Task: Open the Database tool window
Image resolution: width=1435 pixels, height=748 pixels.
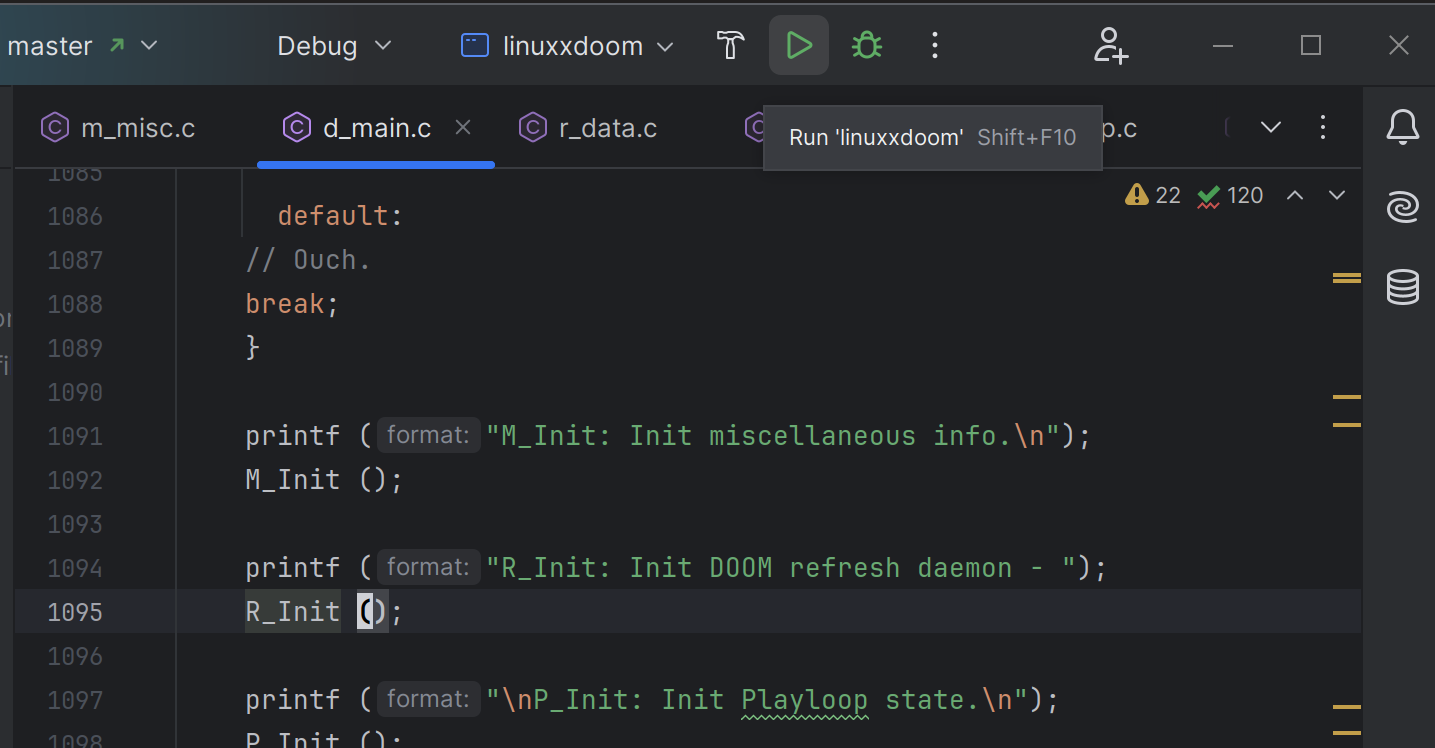Action: point(1402,287)
